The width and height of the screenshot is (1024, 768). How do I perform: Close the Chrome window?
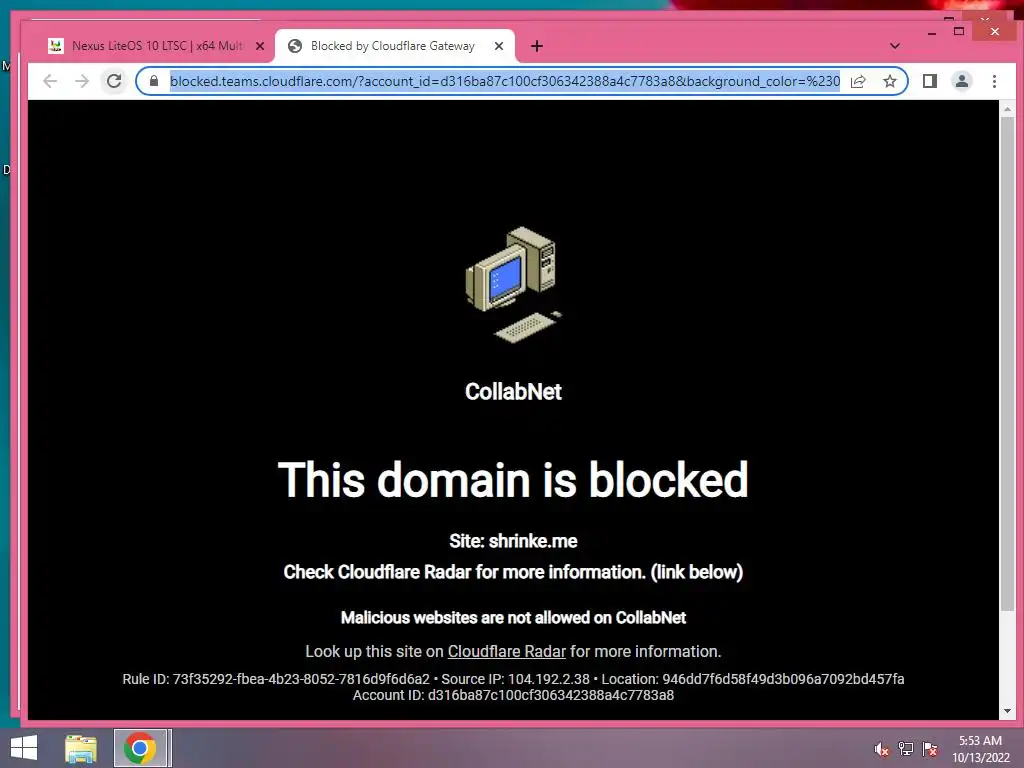[x=994, y=31]
